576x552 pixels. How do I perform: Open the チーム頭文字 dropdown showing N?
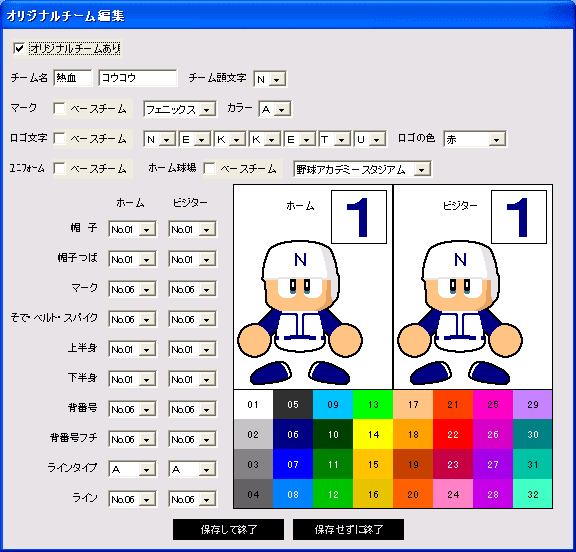tap(270, 79)
